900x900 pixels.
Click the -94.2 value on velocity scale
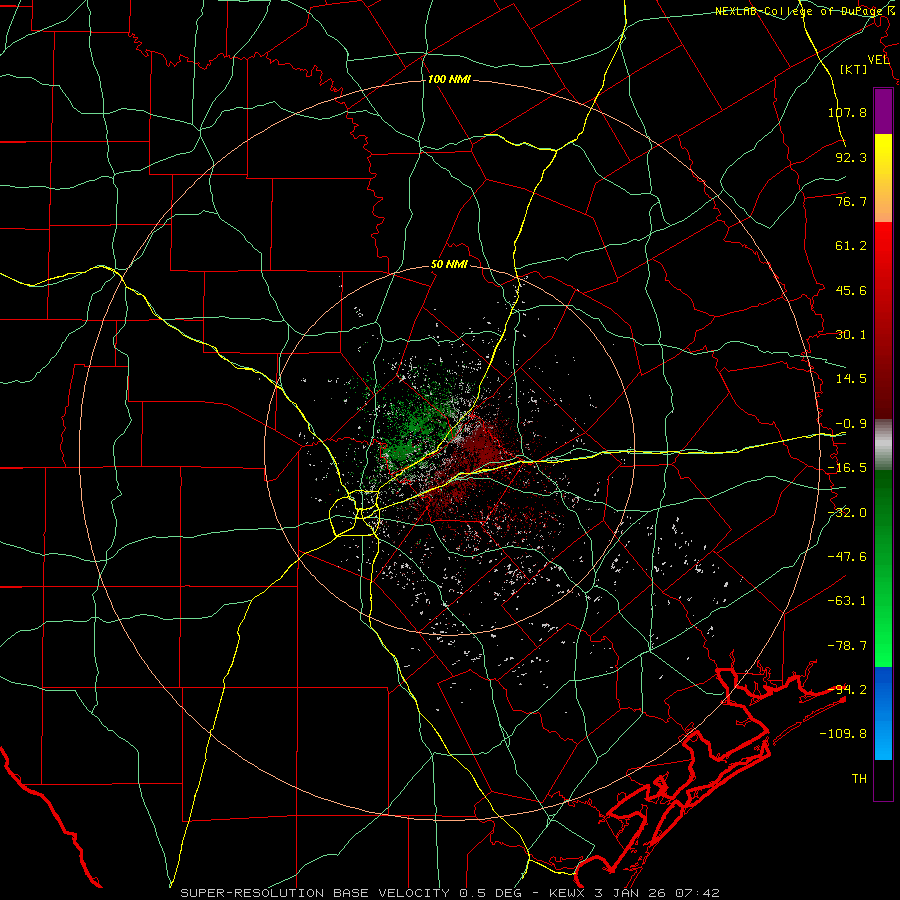[847, 689]
